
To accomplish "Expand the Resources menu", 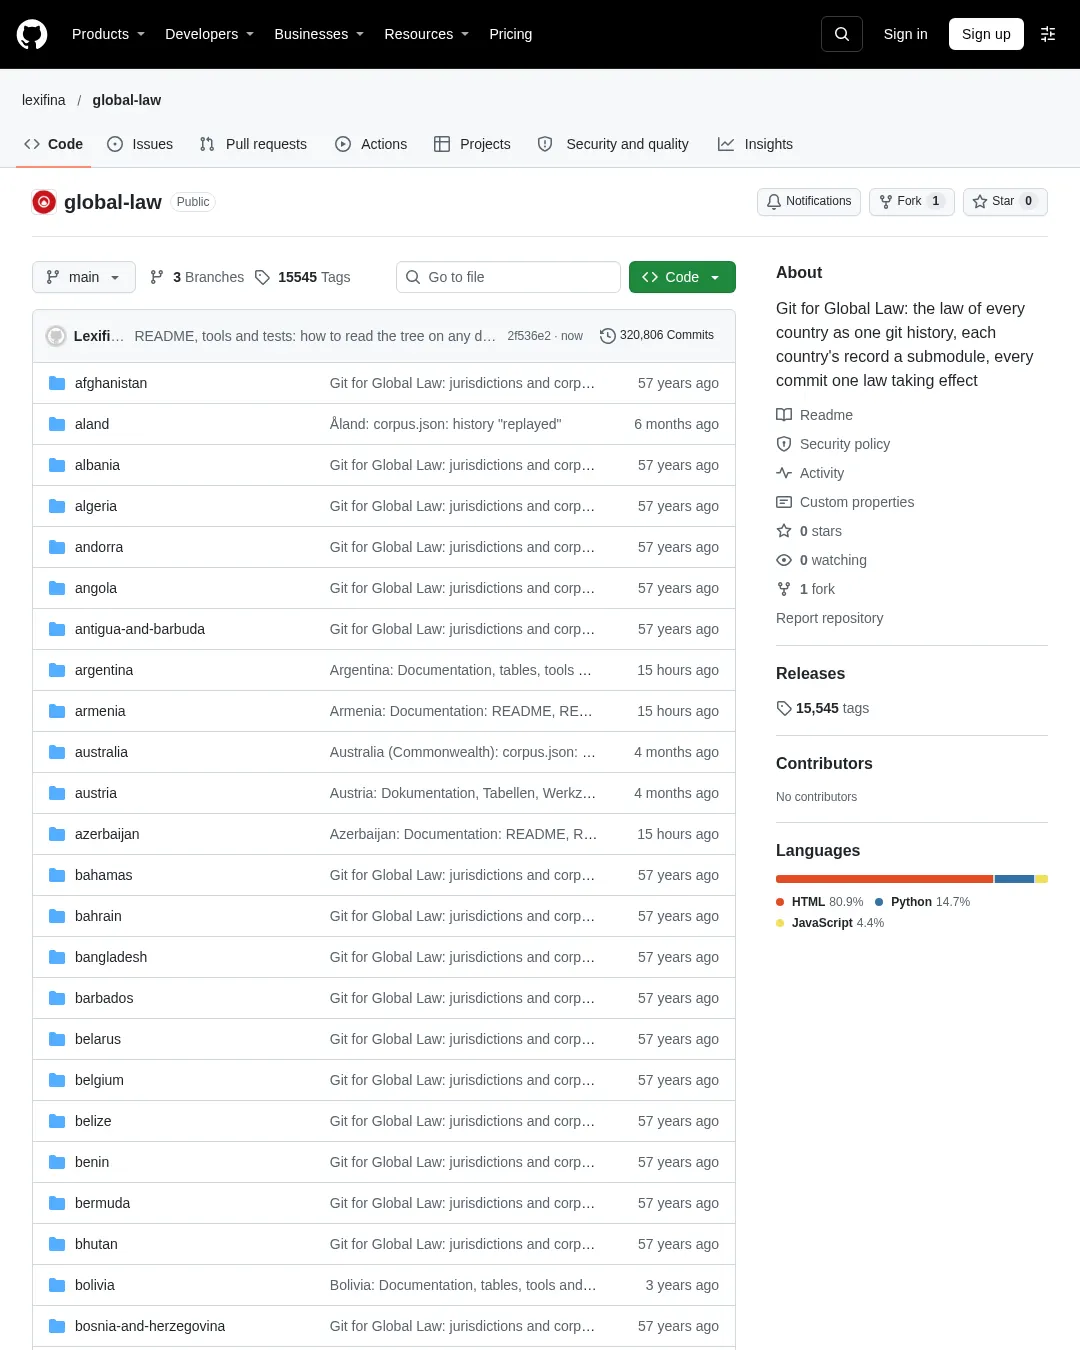I will pyautogui.click(x=426, y=34).
